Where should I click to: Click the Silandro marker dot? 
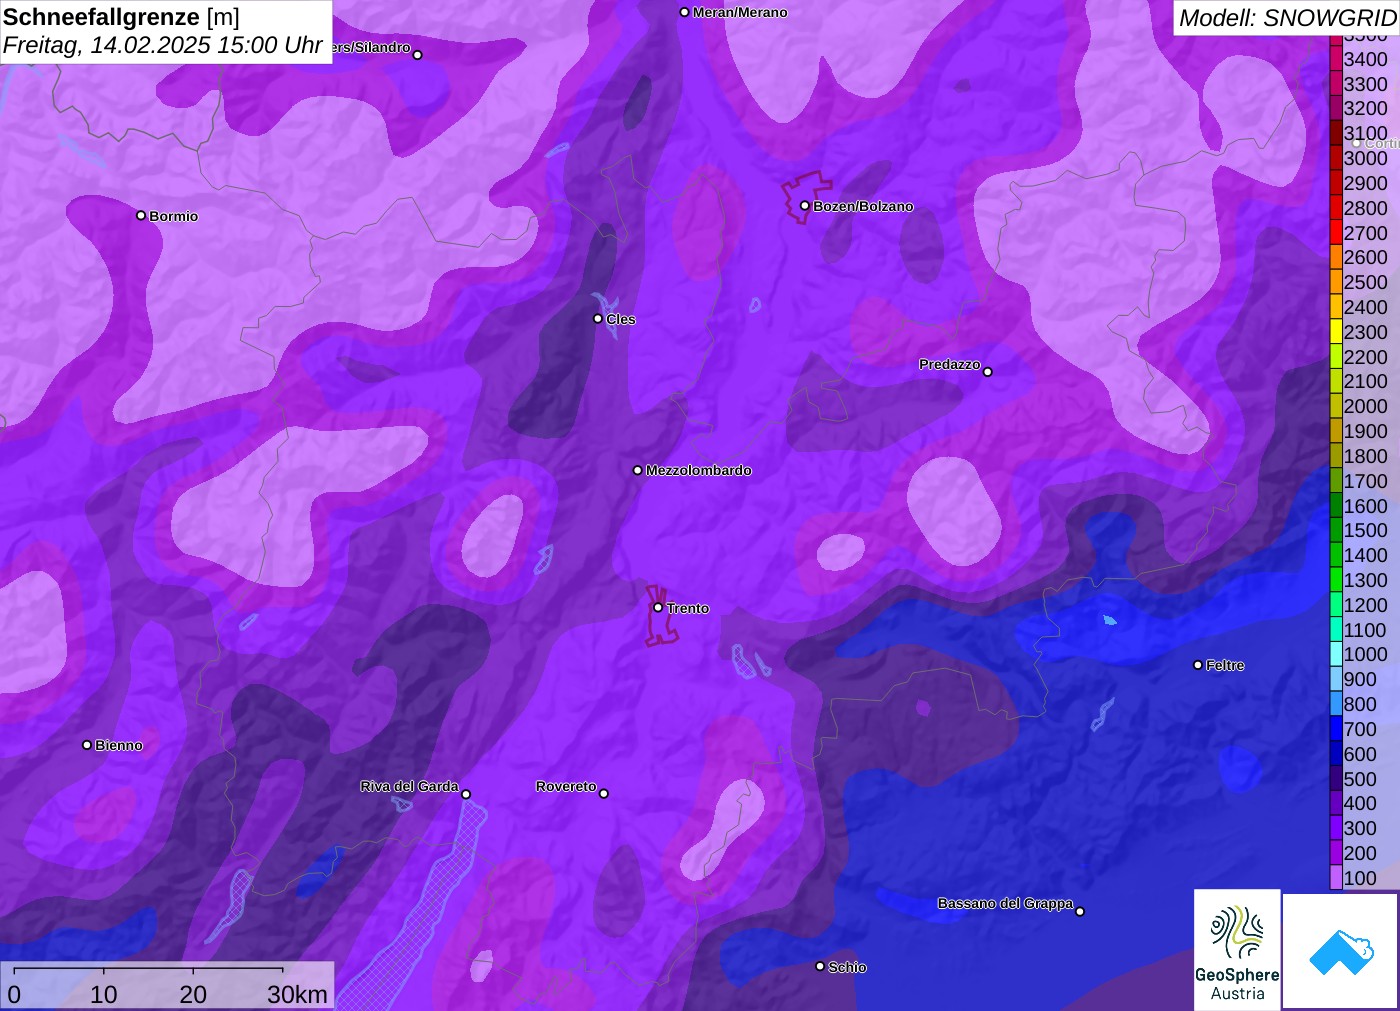click(x=418, y=55)
